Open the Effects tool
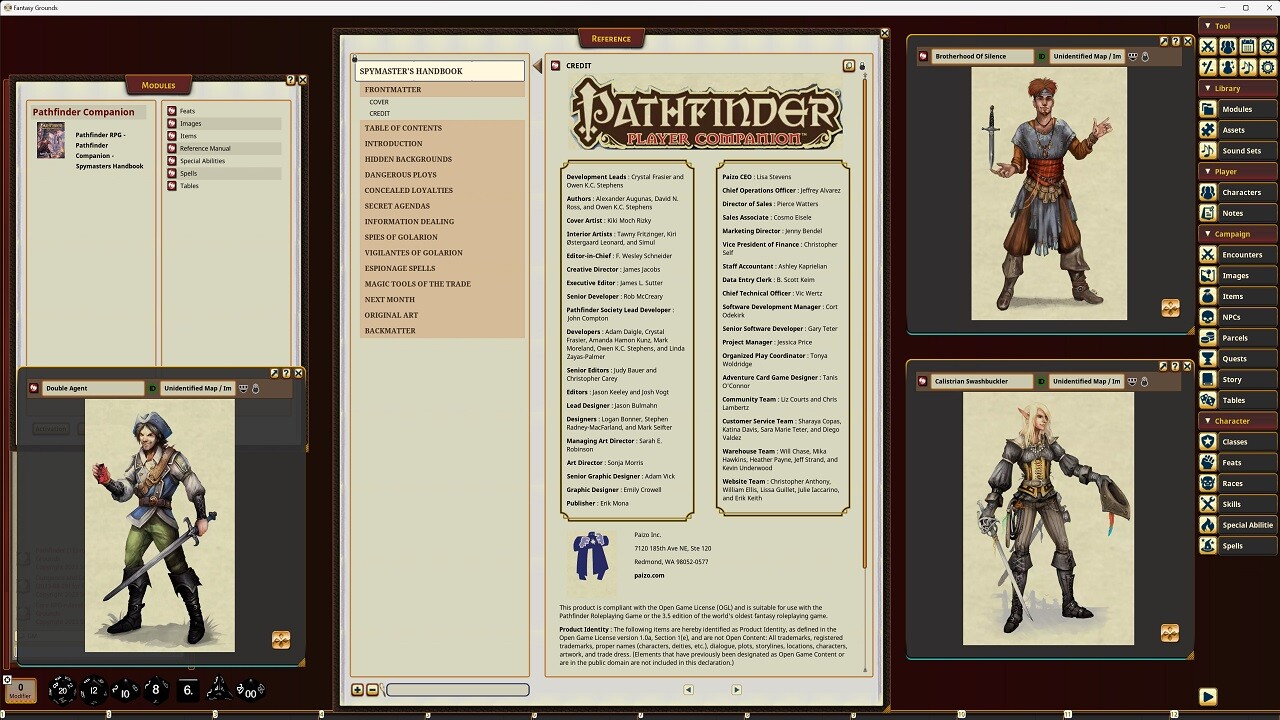 point(1228,67)
